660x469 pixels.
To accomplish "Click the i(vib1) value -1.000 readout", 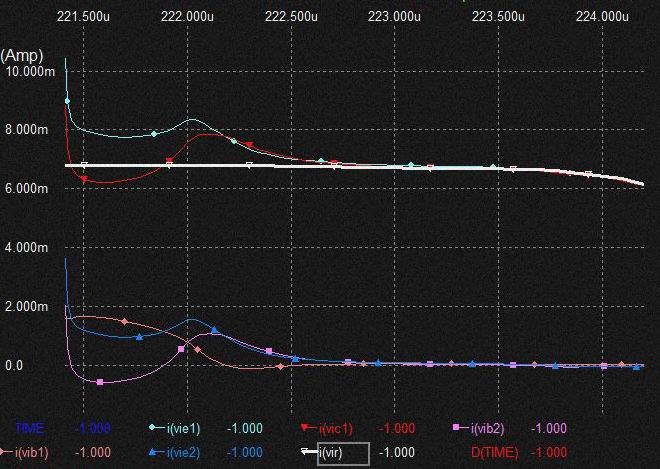I will coord(93,453).
